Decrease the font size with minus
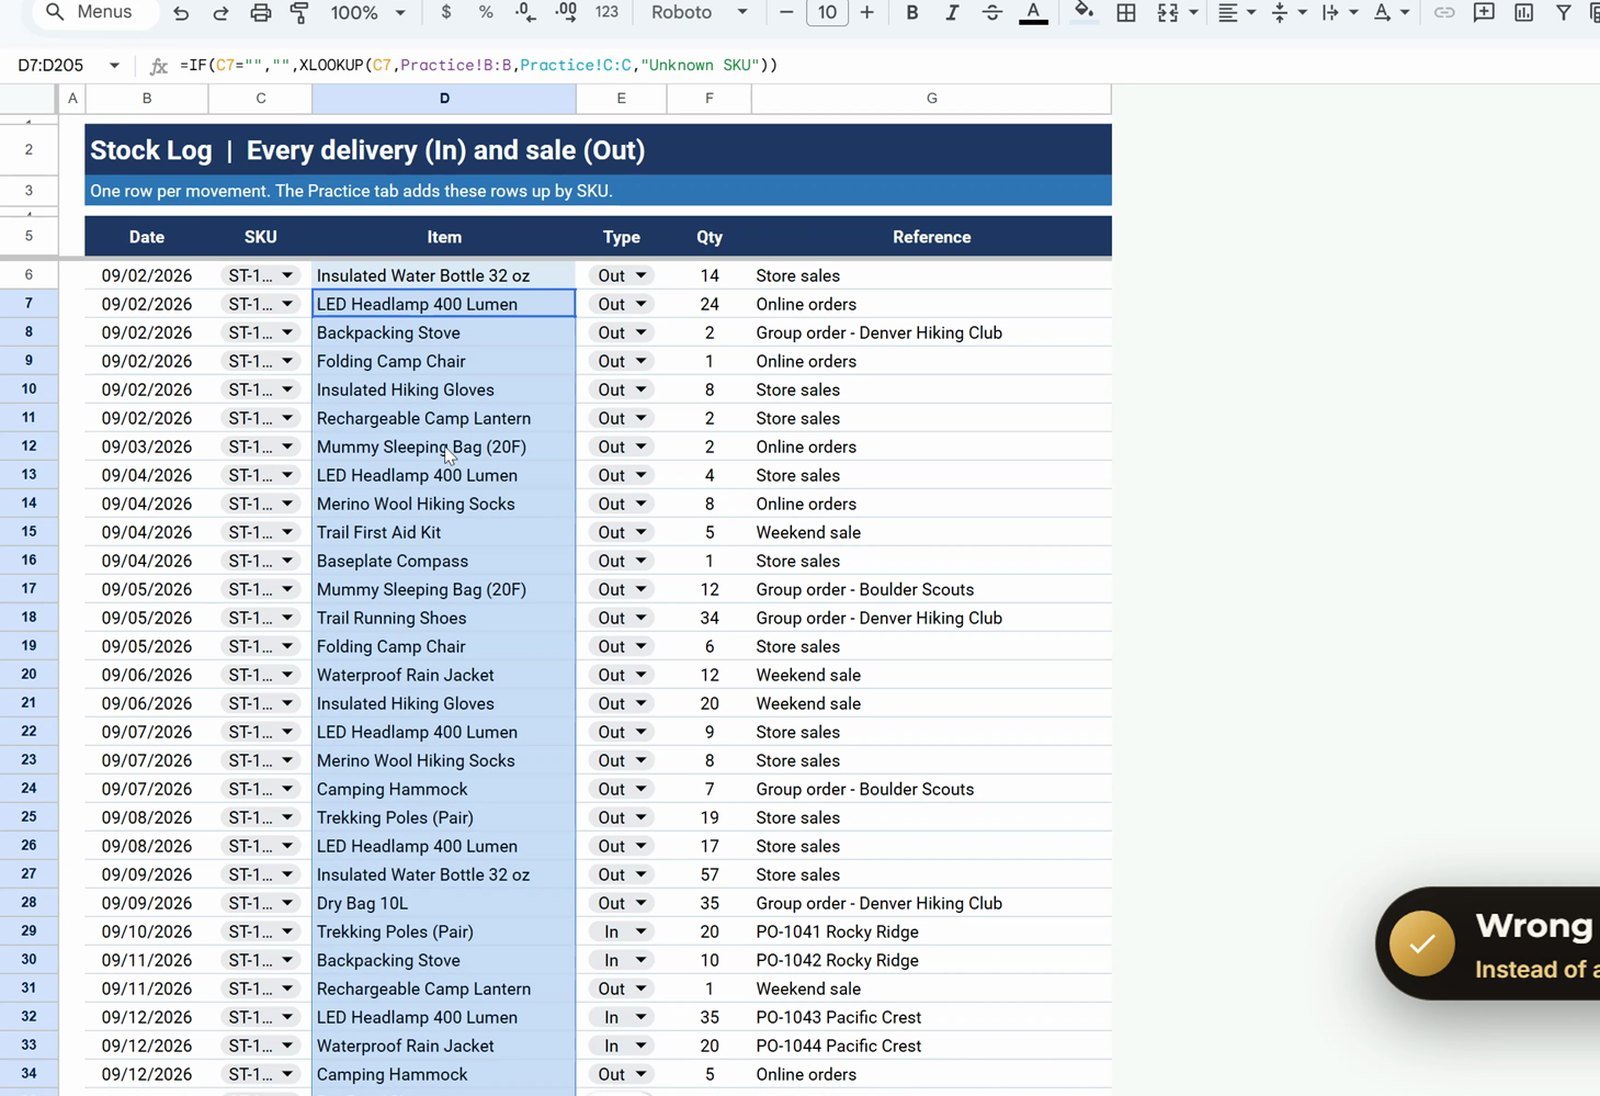 tap(786, 12)
